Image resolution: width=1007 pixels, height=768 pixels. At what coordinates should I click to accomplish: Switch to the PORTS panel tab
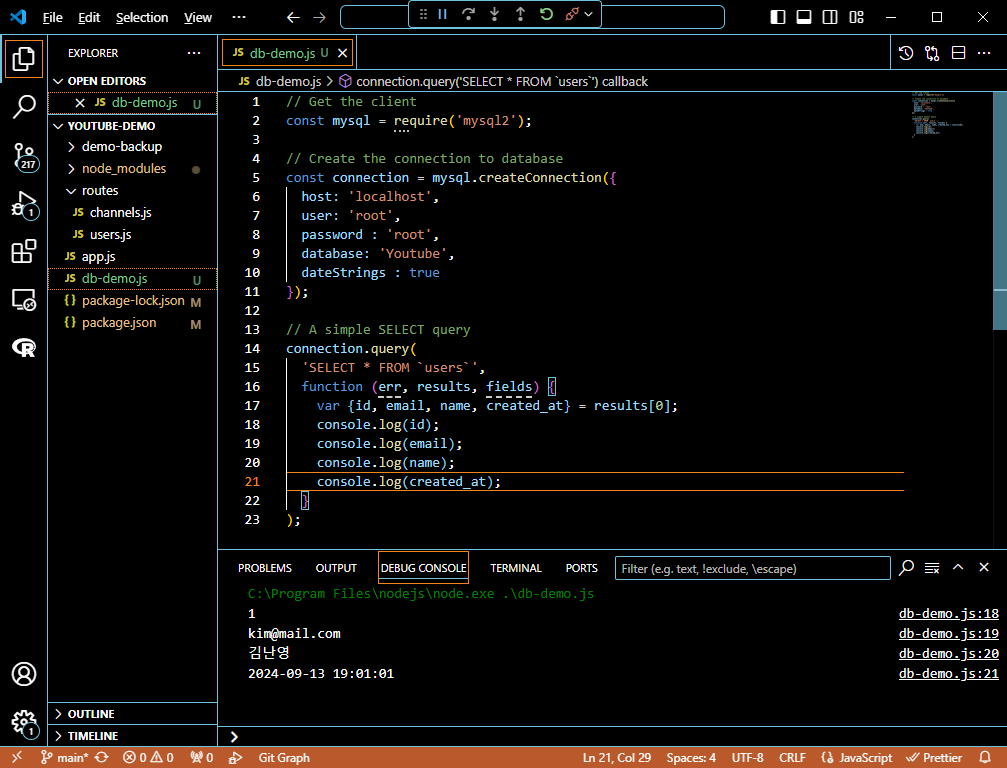point(581,568)
